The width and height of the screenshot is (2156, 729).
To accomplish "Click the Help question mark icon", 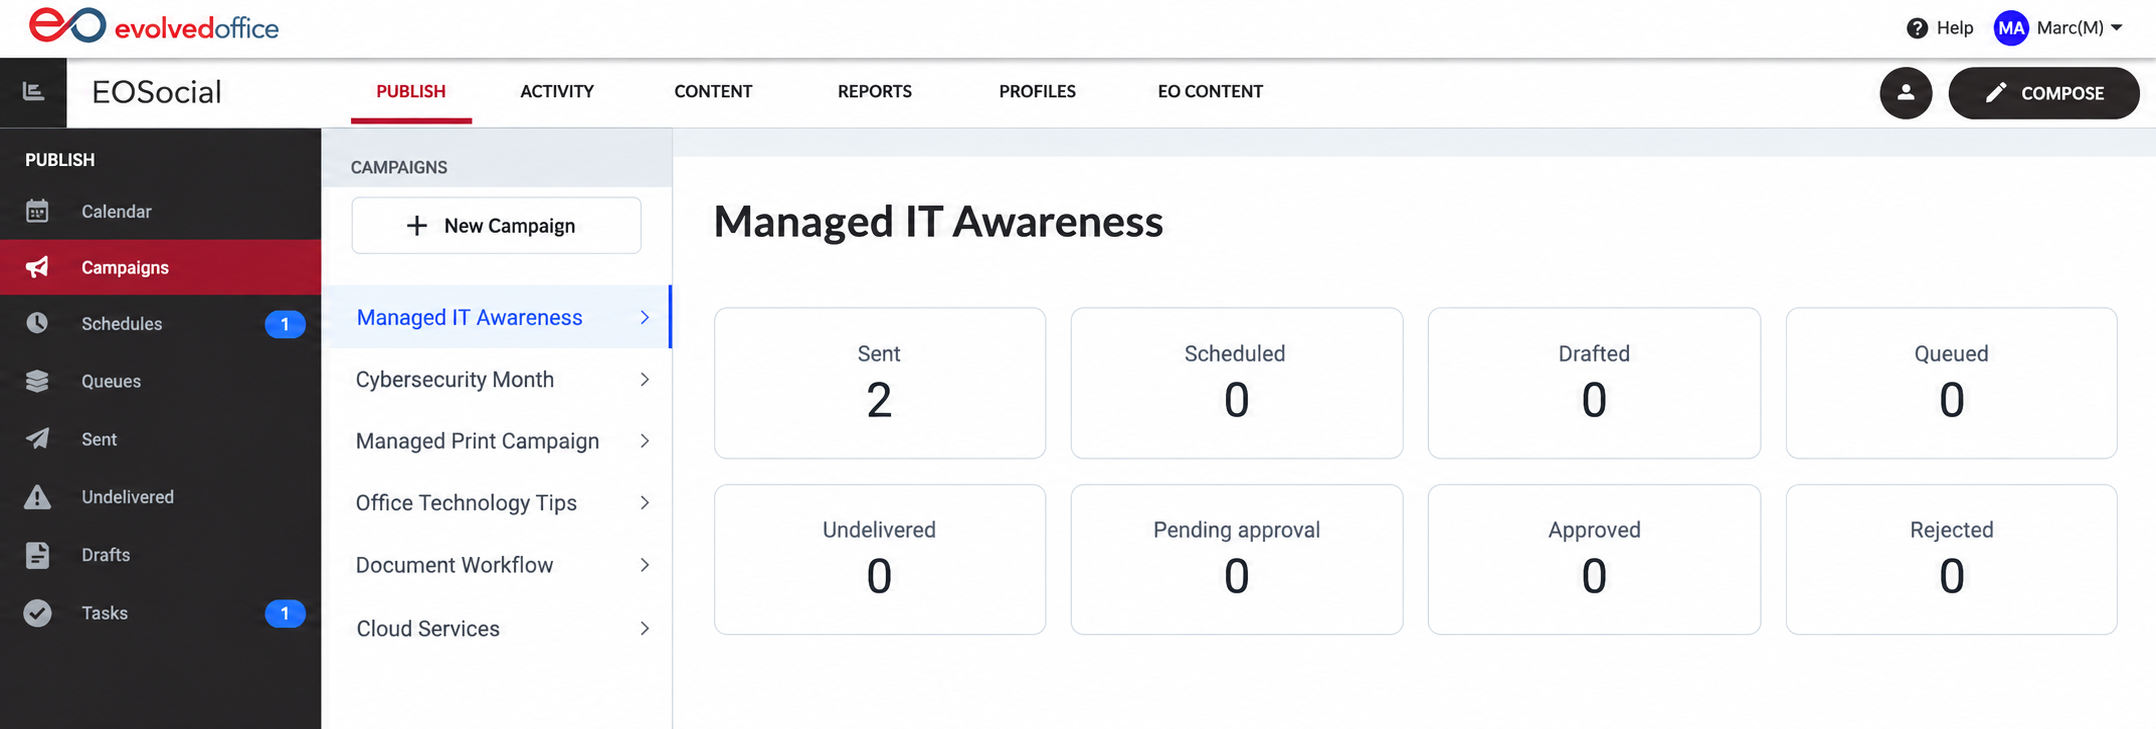I will [x=1917, y=28].
